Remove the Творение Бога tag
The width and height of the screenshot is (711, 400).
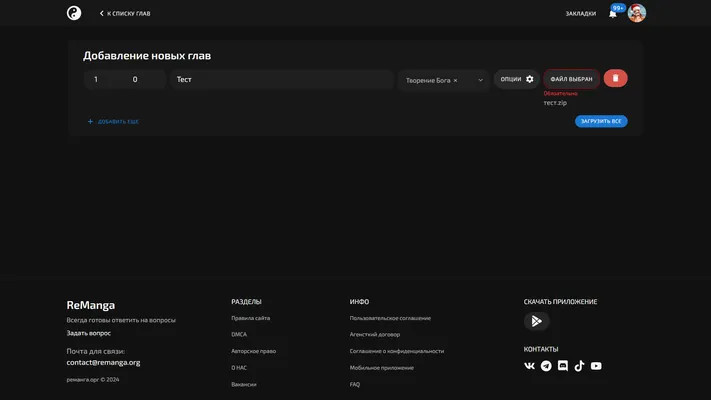point(455,81)
